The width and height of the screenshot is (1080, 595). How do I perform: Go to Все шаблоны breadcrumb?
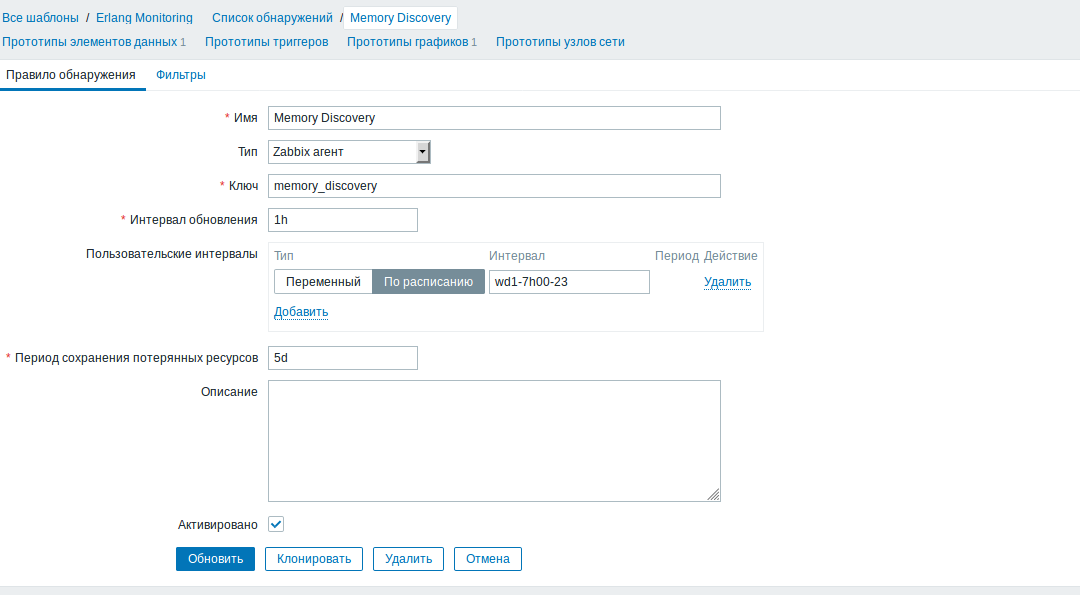(41, 18)
